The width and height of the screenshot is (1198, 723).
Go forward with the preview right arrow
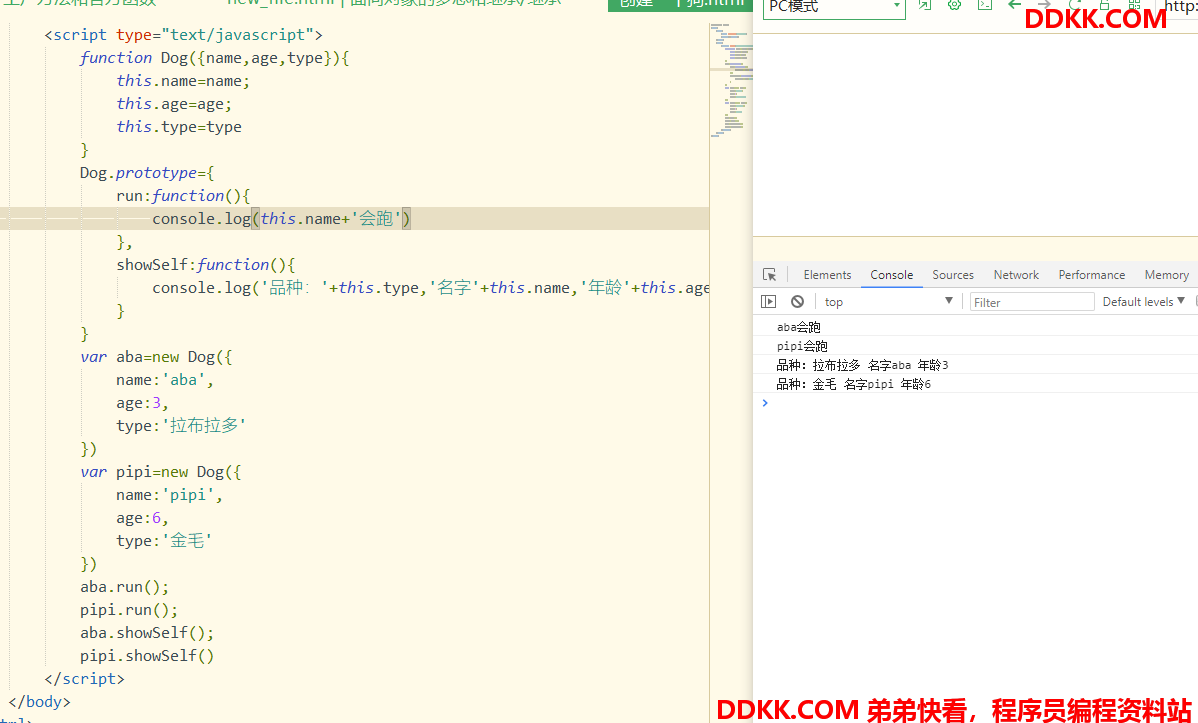(x=1044, y=5)
